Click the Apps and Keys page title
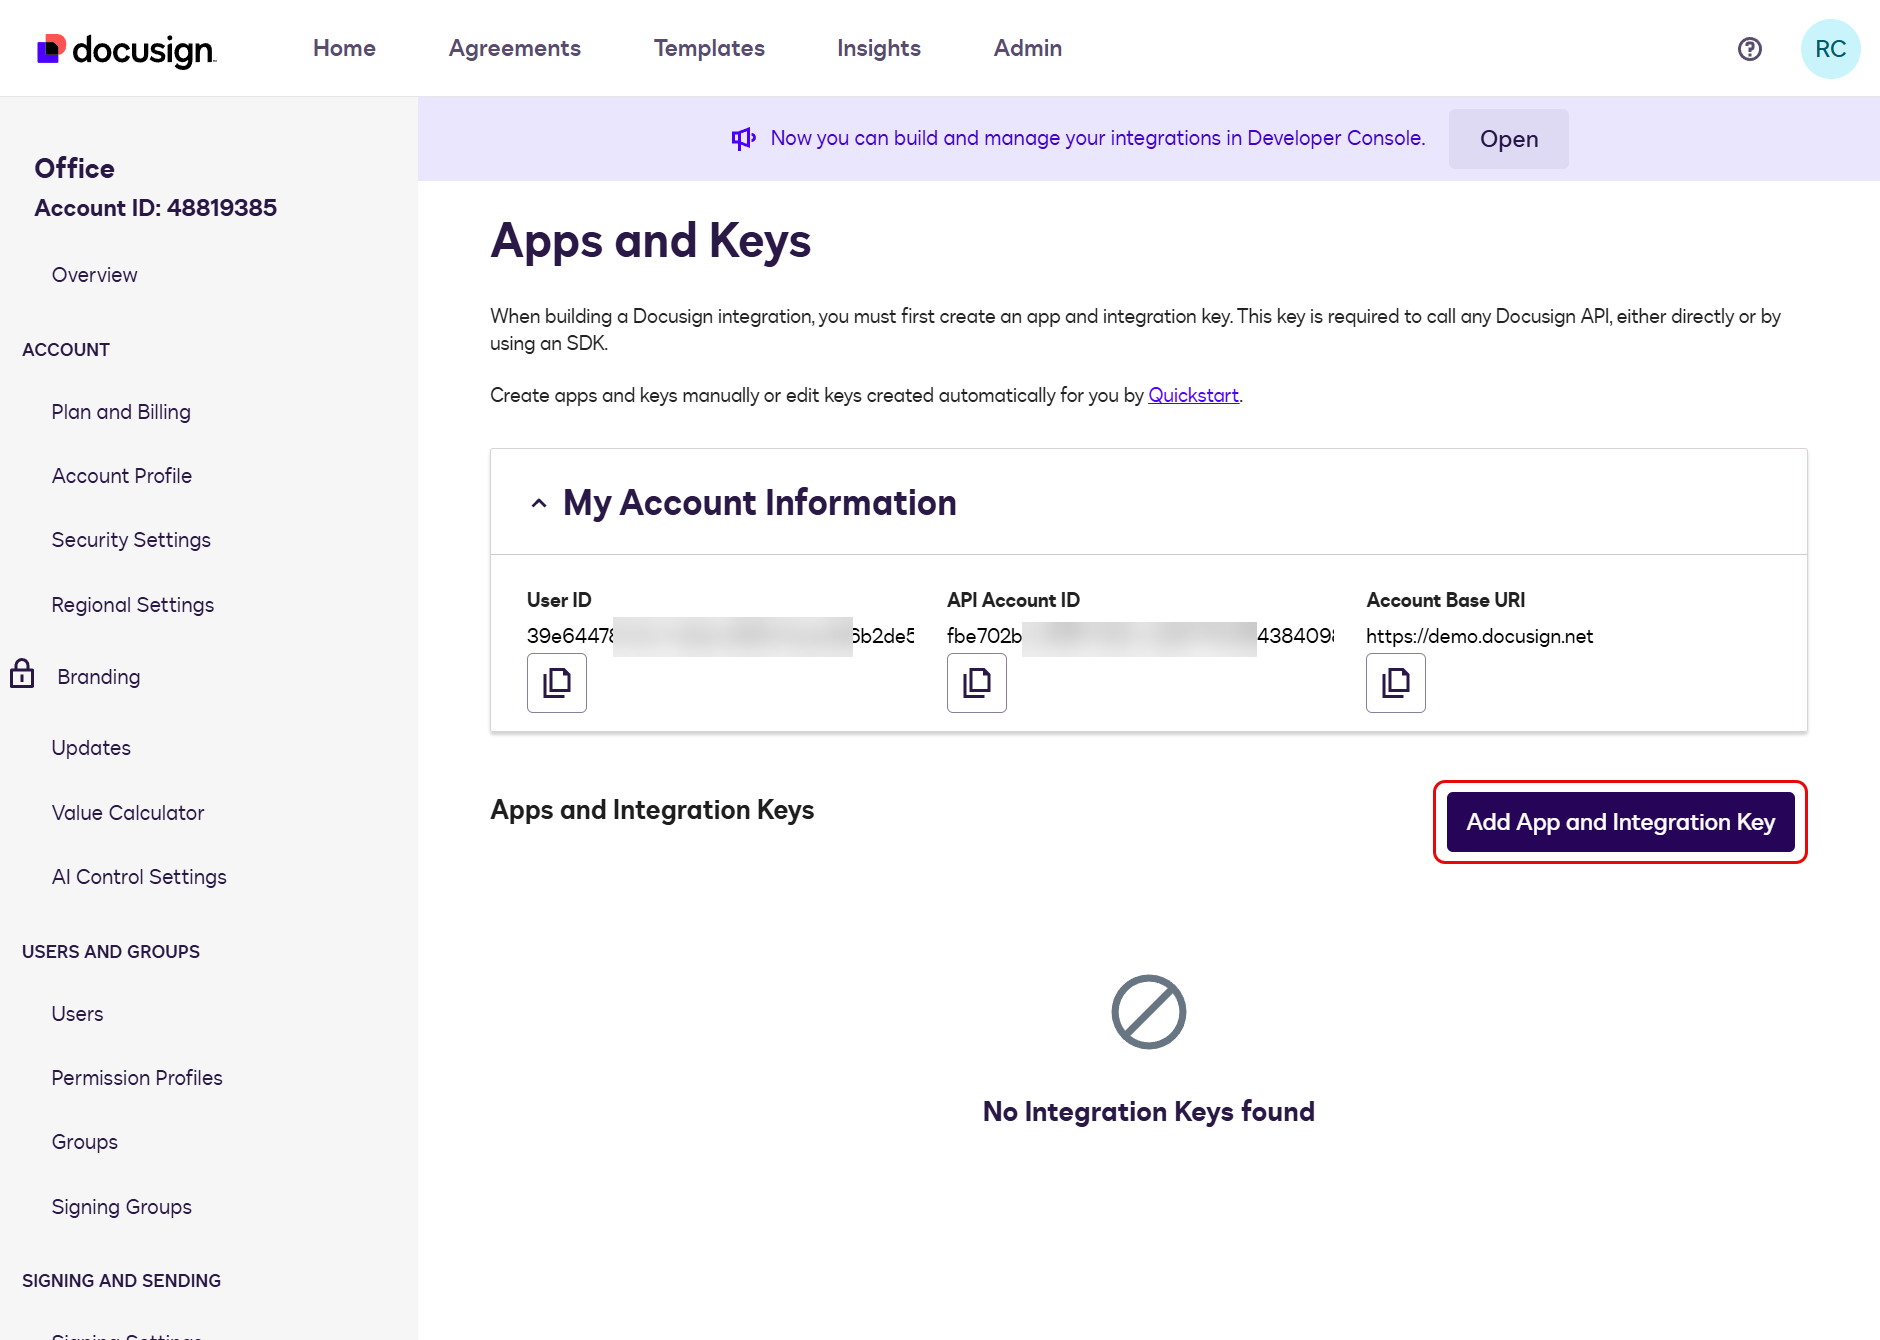This screenshot has height=1340, width=1880. coord(650,241)
